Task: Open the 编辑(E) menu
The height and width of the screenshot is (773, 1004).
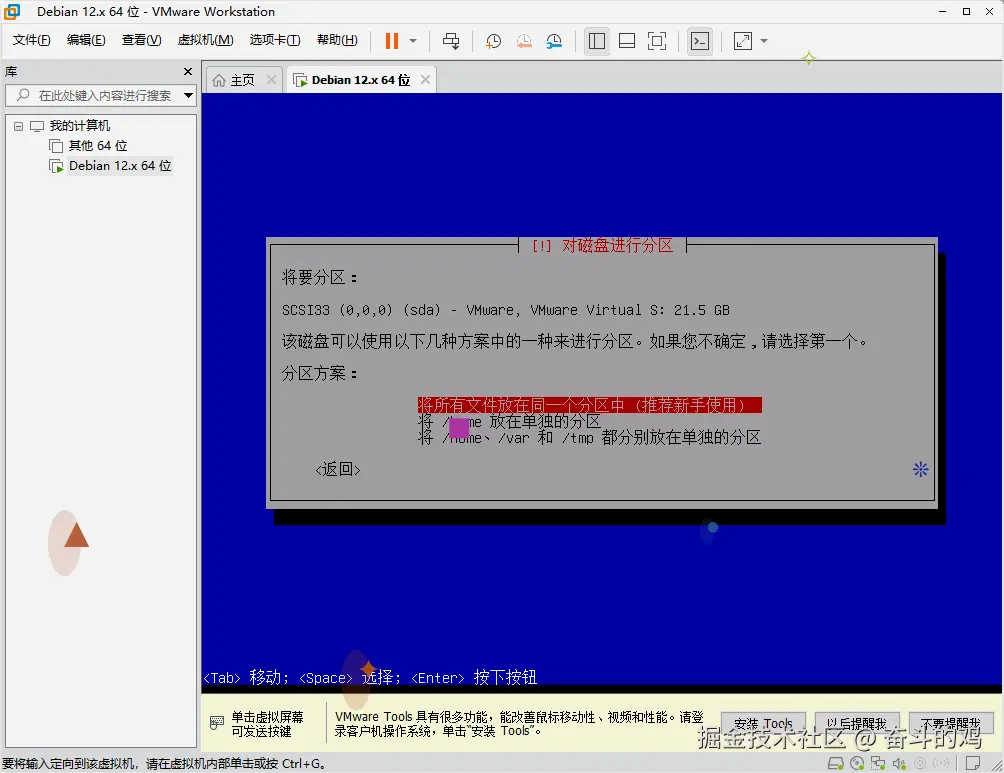Action: [86, 40]
